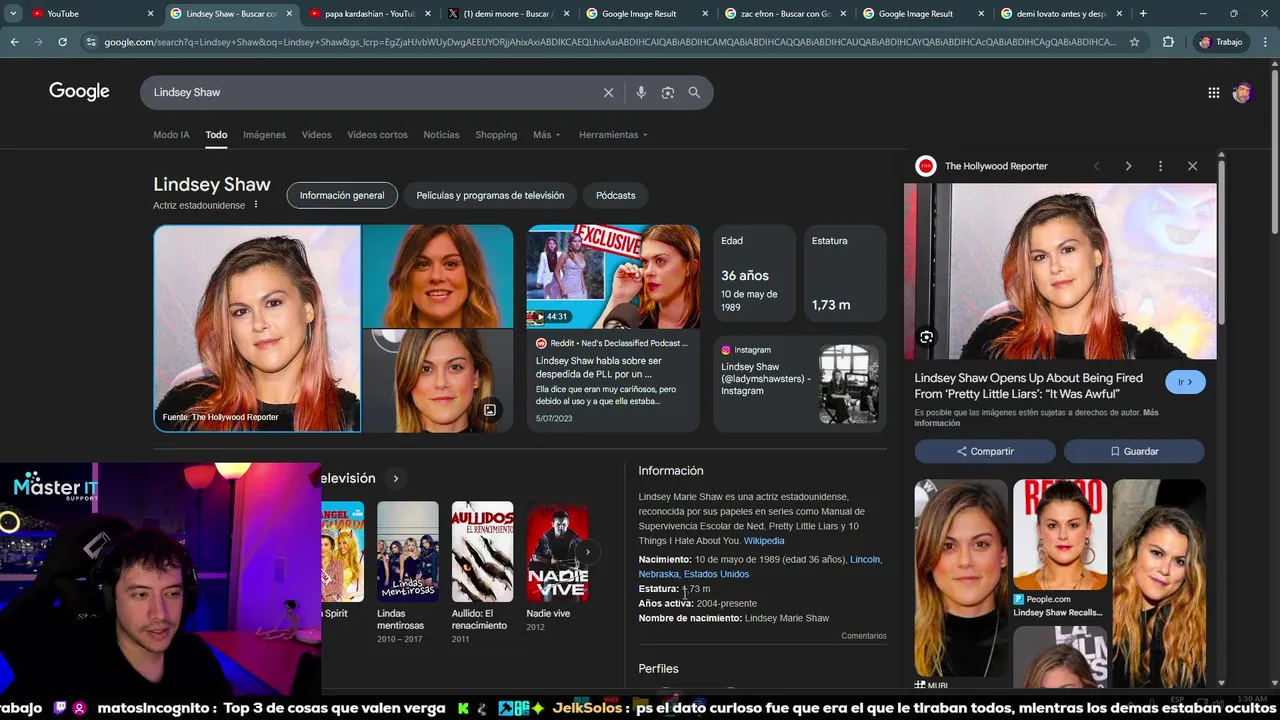Play the 44:31 Reddit podcast video
The width and height of the screenshot is (1280, 720).
613,277
